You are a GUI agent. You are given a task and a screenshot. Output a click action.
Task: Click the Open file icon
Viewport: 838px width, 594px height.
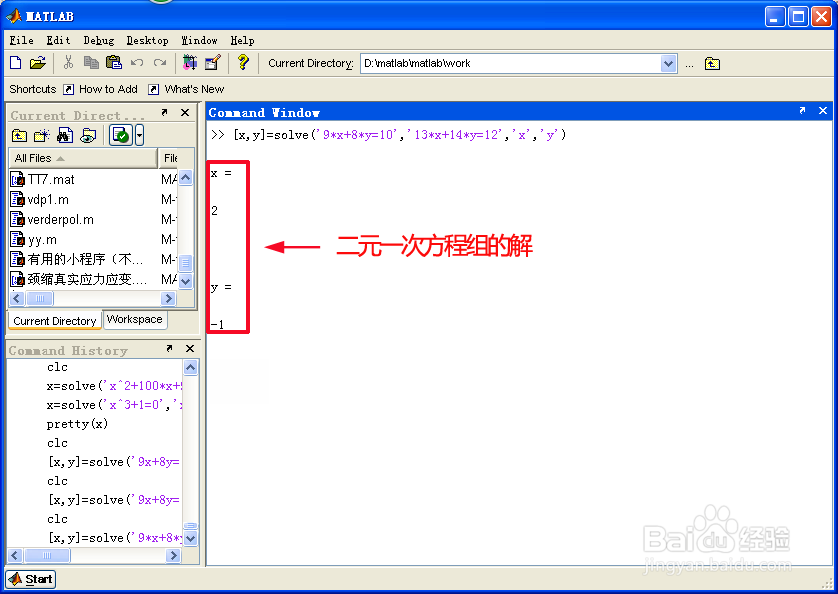[37, 63]
